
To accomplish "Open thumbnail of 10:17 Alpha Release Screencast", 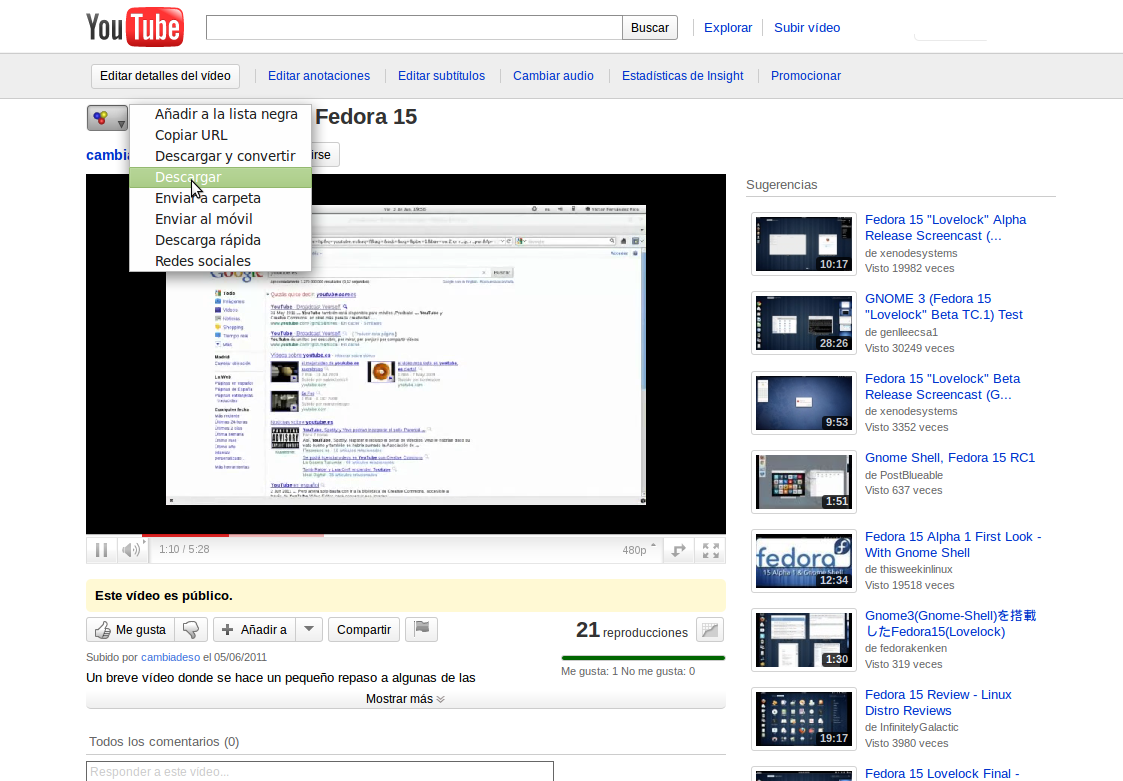I will (804, 244).
